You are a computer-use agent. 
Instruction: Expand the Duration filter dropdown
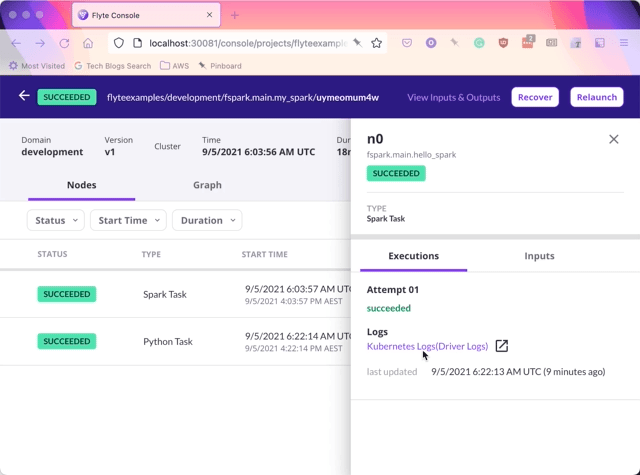click(x=207, y=220)
